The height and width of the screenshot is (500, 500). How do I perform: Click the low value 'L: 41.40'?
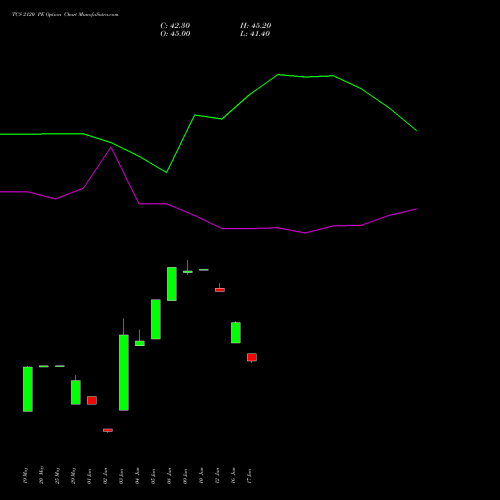[255, 34]
